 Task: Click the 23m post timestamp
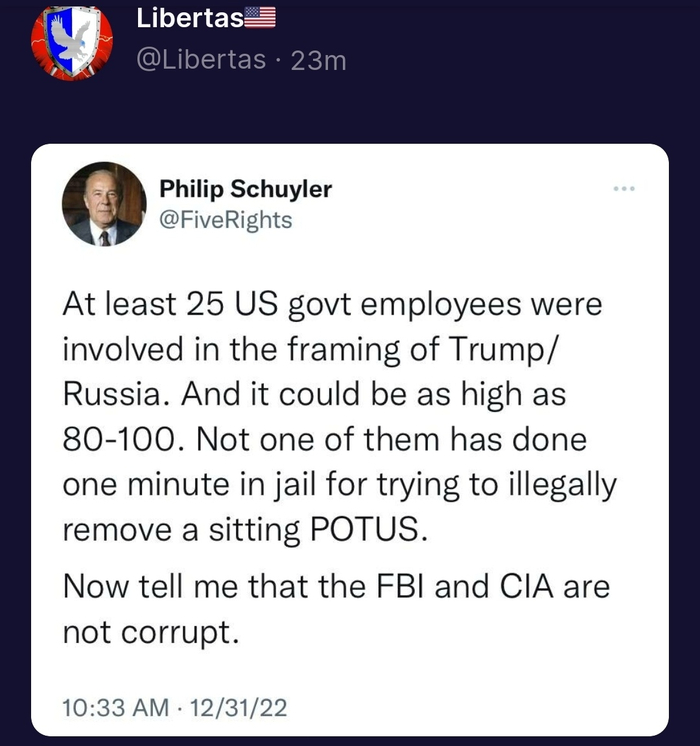pyautogui.click(x=319, y=60)
